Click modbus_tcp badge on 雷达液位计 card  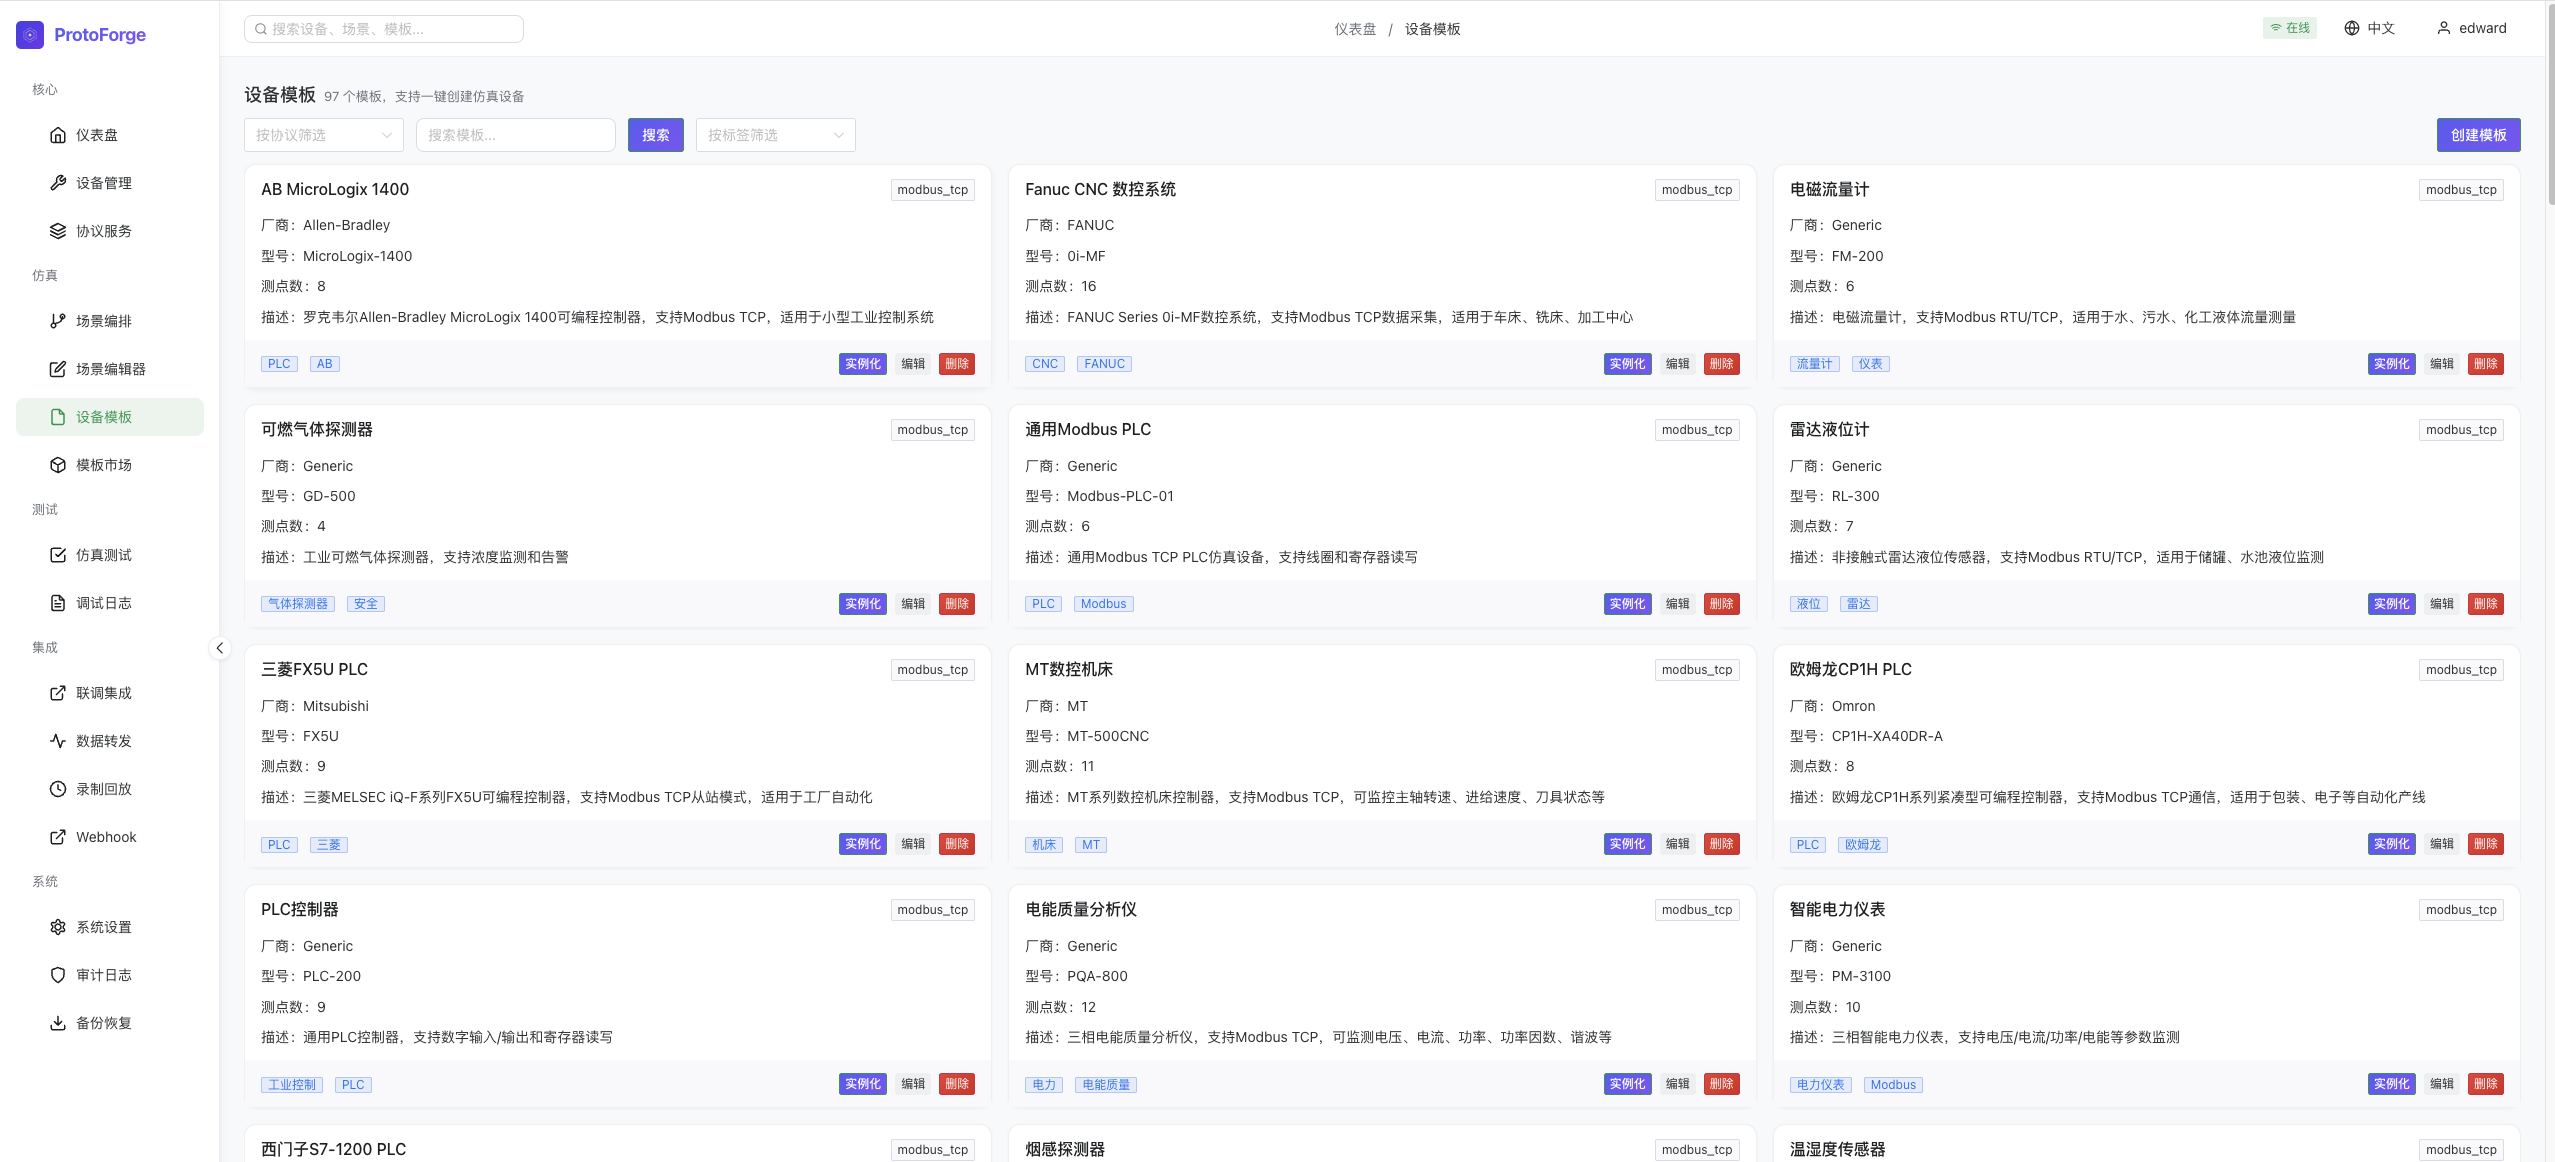[2461, 430]
